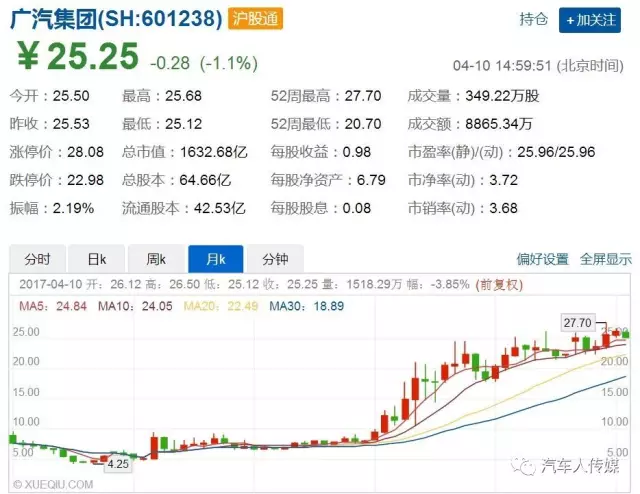Click the 27.70 high price marker
Viewport: 640px width, 494px height.
click(578, 323)
